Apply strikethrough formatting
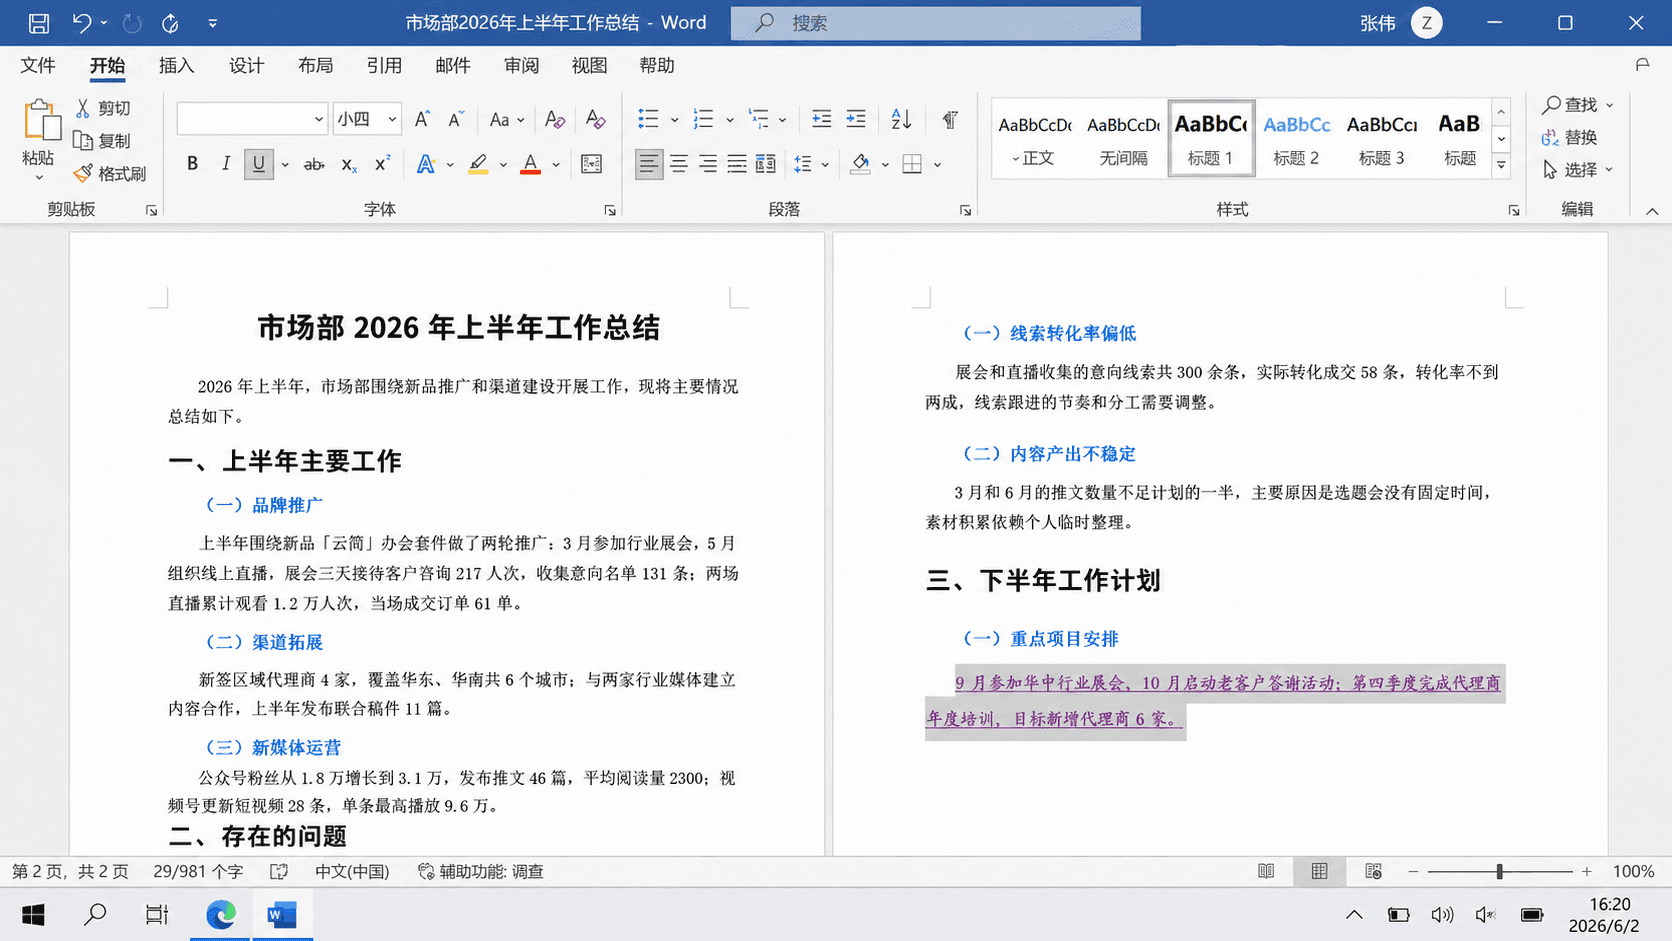1672x941 pixels. (314, 164)
